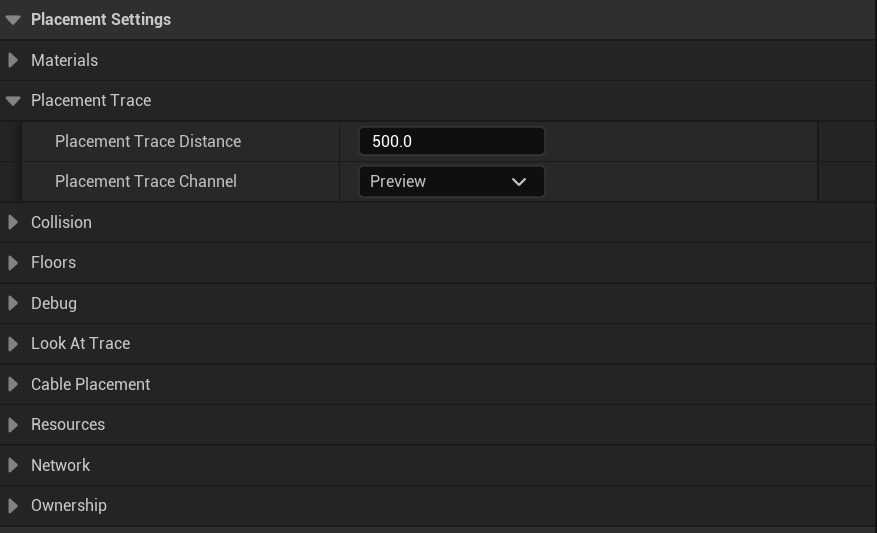Expand the Resources category arrow

tap(13, 424)
